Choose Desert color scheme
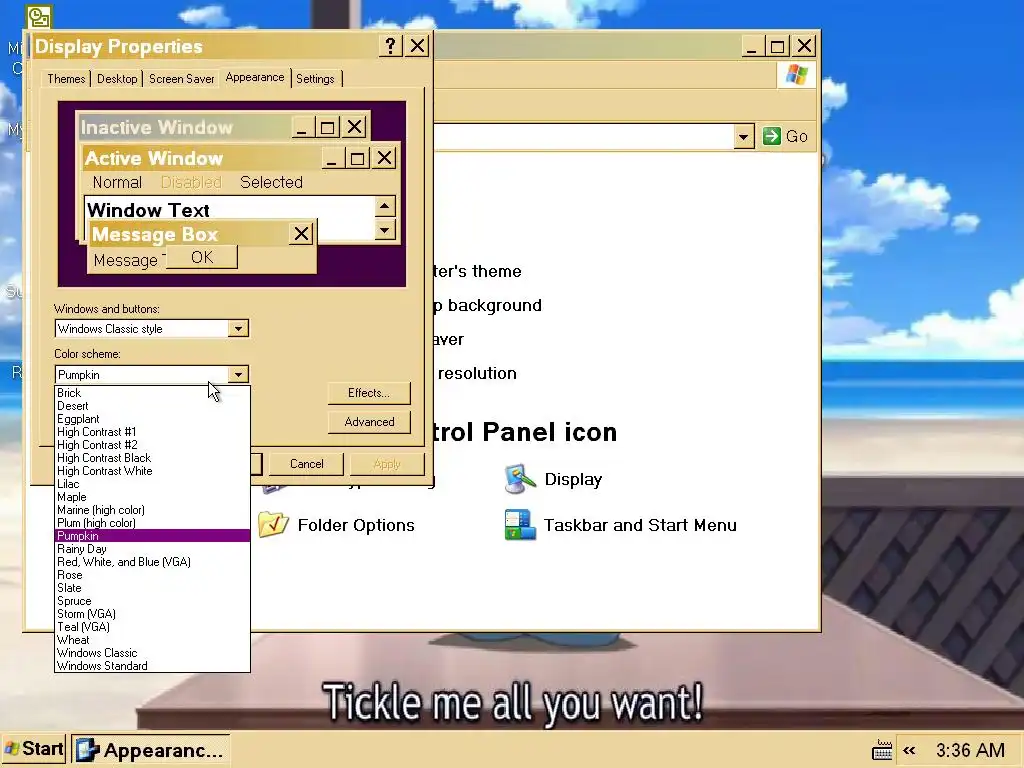This screenshot has height=768, width=1024. click(152, 406)
